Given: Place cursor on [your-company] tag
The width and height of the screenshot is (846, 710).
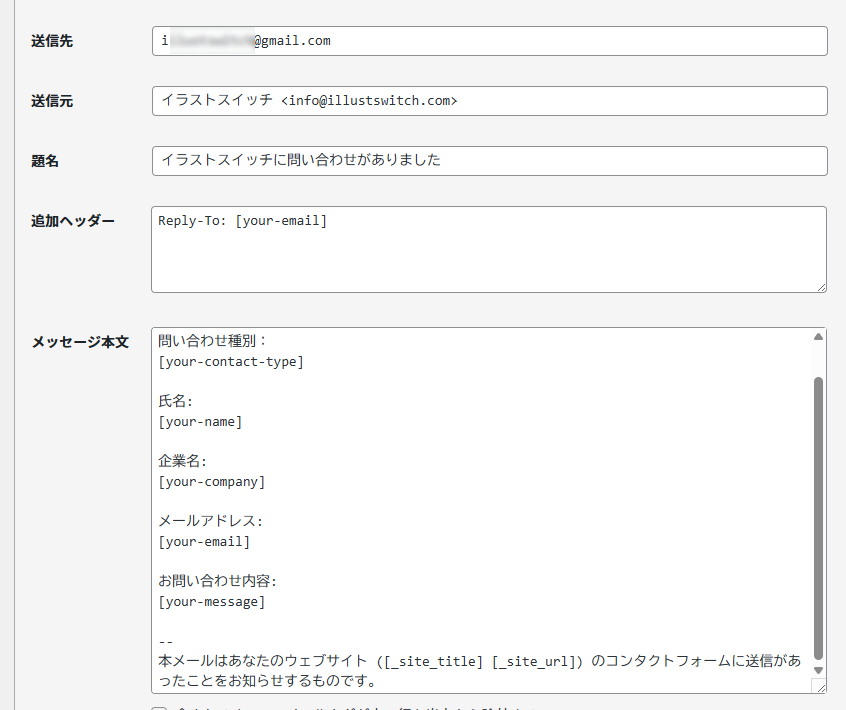Looking at the screenshot, I should pos(212,482).
